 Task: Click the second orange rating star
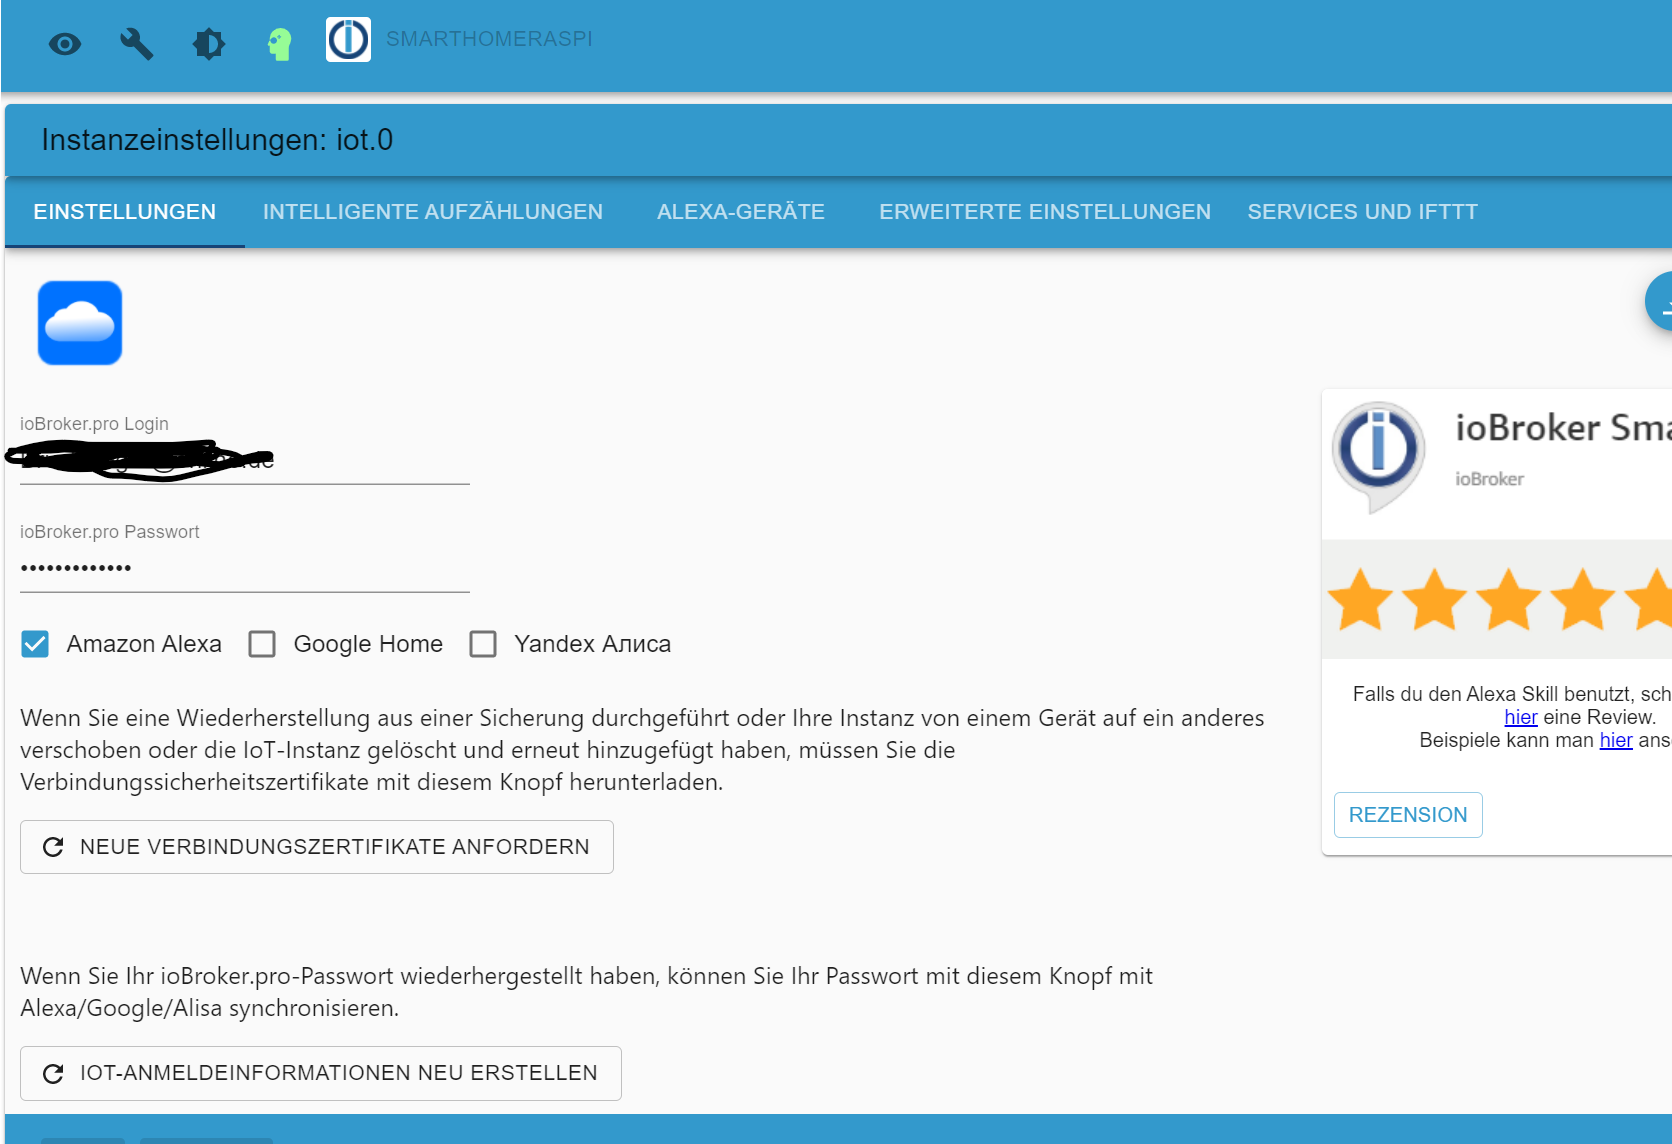(1434, 600)
